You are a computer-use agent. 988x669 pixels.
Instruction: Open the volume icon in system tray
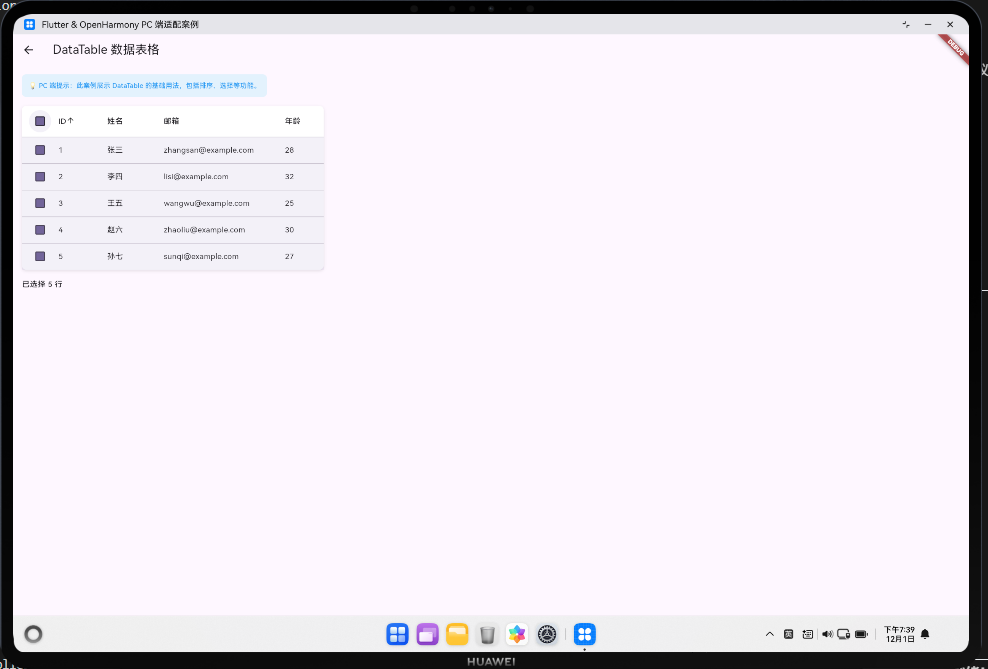(827, 634)
